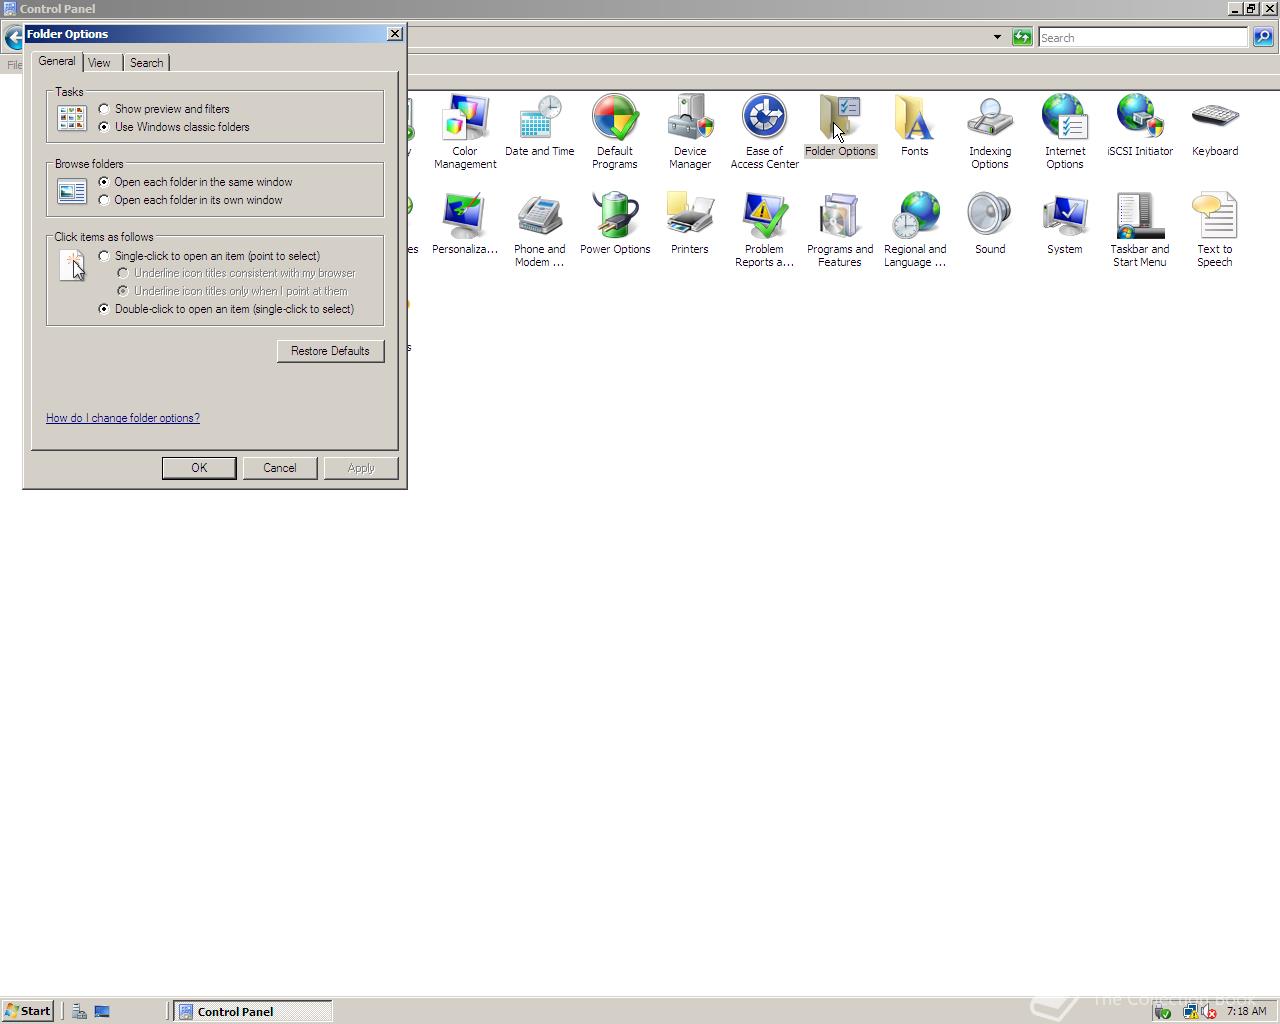Open Taskbar and Start Menu settings

pos(1140,229)
